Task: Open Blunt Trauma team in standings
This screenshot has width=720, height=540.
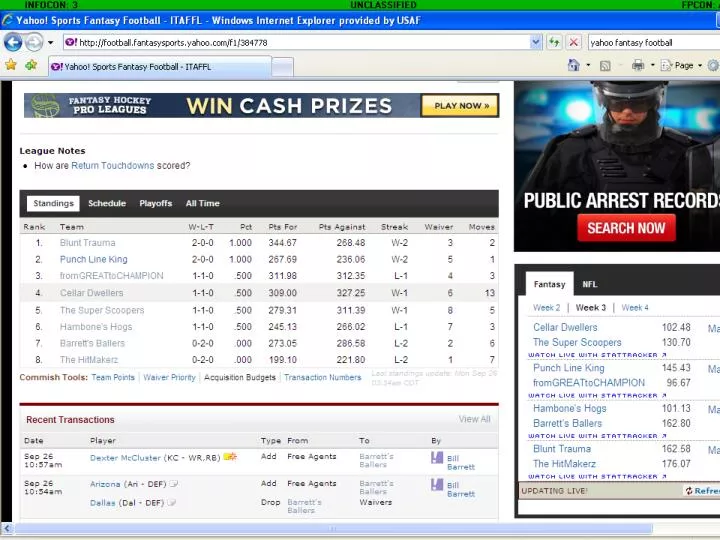Action: [x=87, y=242]
